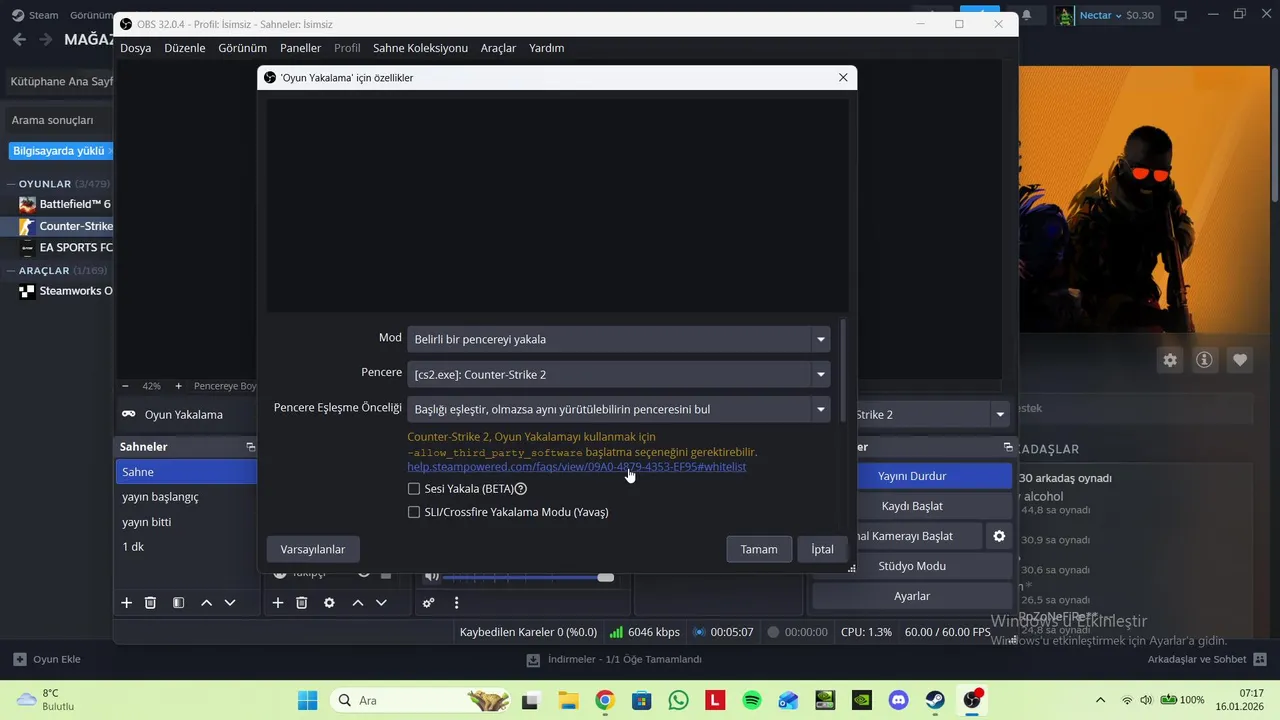This screenshot has height=720, width=1280.
Task: Move scene up with the arrow in the Sahneler toolbar
Action: [x=206, y=603]
